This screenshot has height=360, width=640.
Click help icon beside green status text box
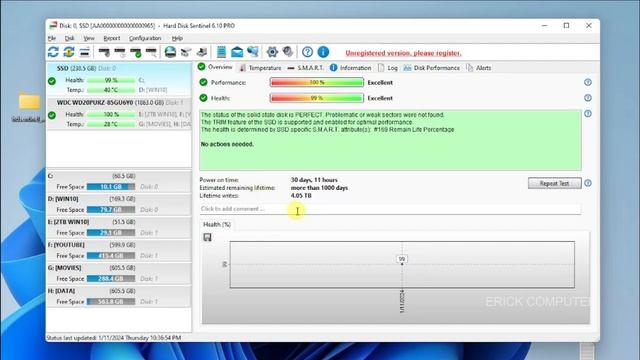pyautogui.click(x=588, y=113)
